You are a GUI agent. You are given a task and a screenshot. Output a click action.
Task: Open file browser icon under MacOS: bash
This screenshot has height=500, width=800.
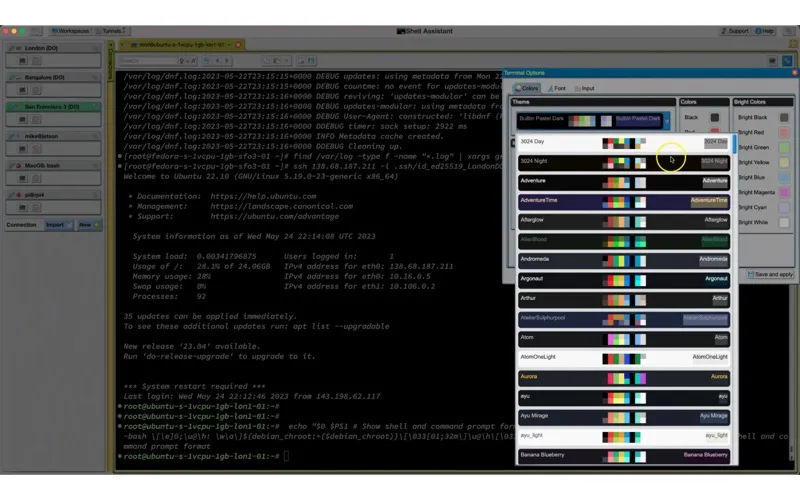click(36, 179)
